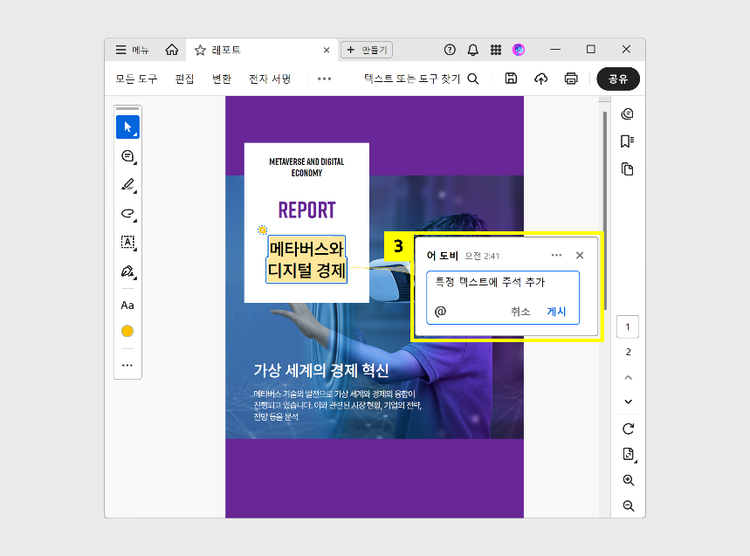Go to next page chevron
This screenshot has width=750, height=556.
(628, 401)
